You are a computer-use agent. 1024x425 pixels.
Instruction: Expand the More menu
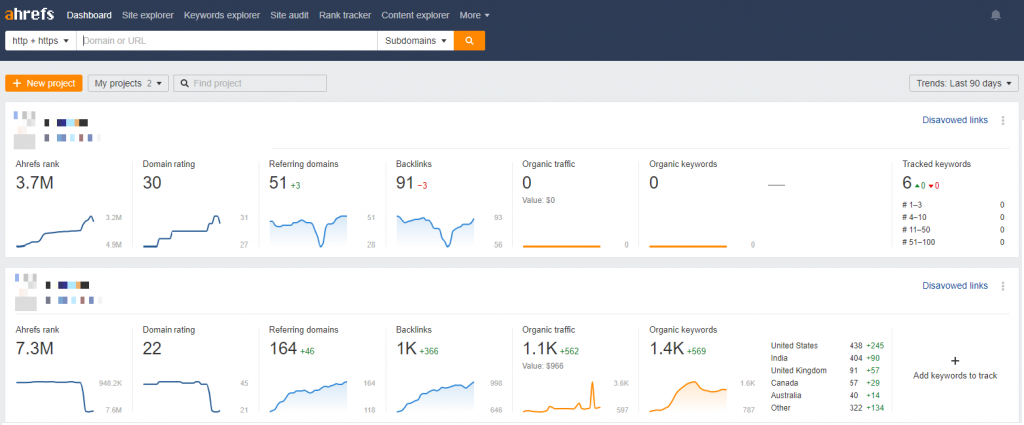pyautogui.click(x=474, y=15)
